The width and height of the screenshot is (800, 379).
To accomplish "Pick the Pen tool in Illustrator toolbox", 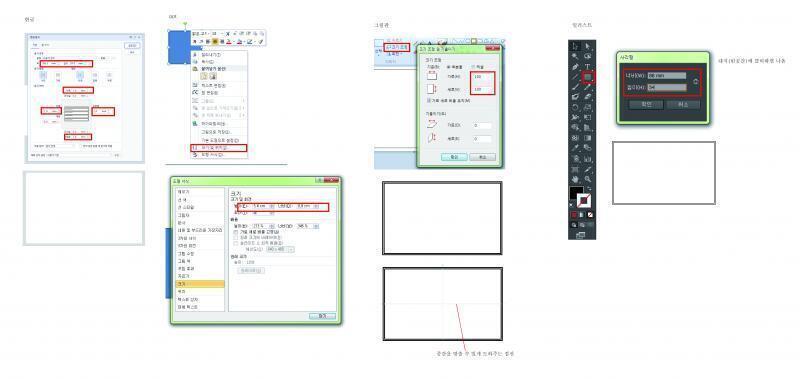I will [575, 67].
